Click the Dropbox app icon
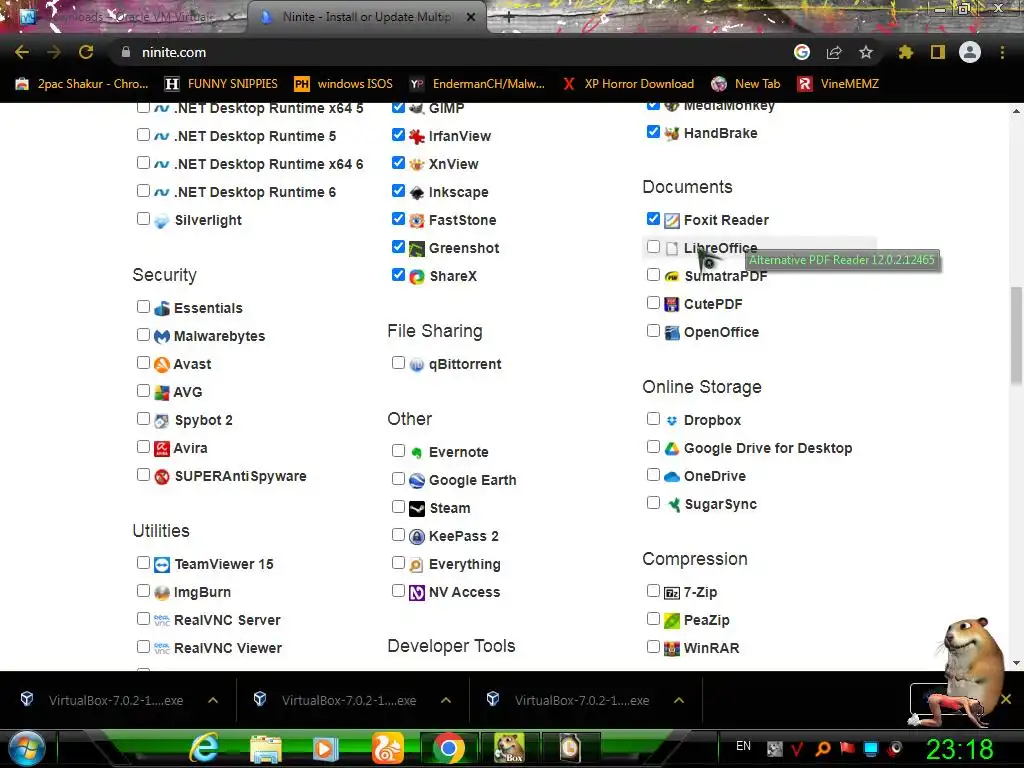Screen dimensions: 1024x768 [x=671, y=421]
